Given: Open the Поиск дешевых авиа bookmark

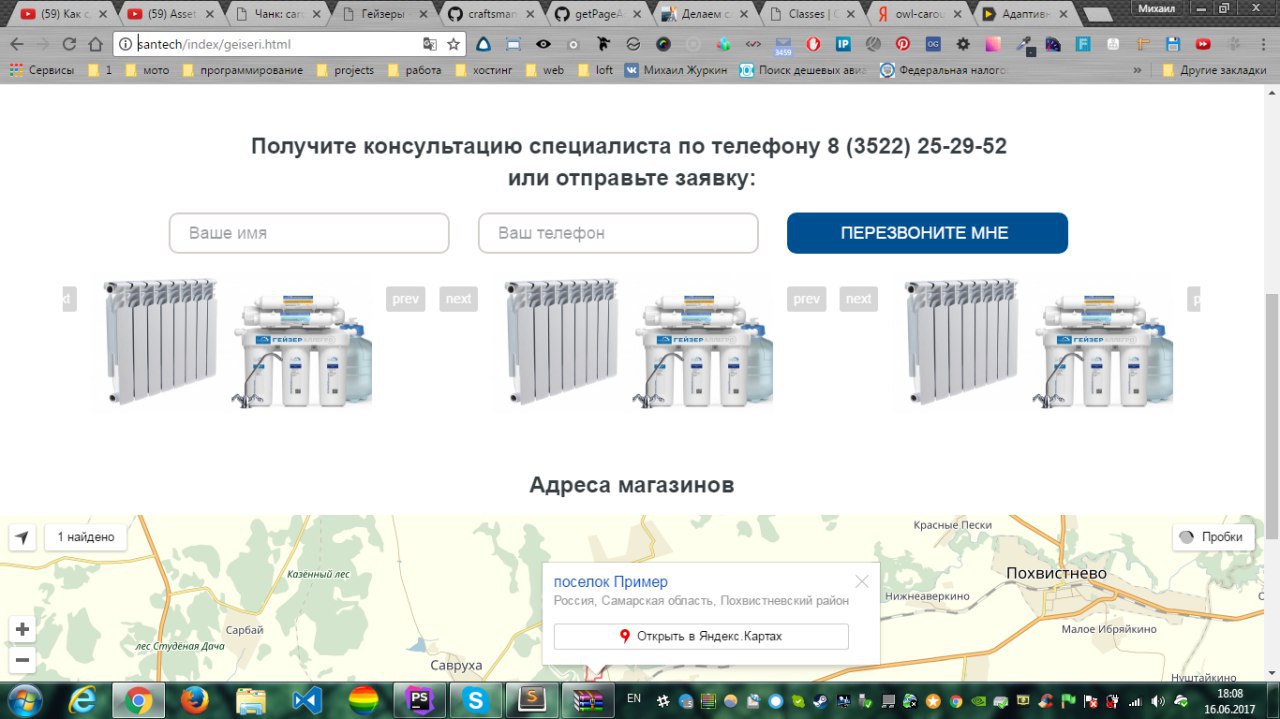Looking at the screenshot, I should (x=804, y=70).
